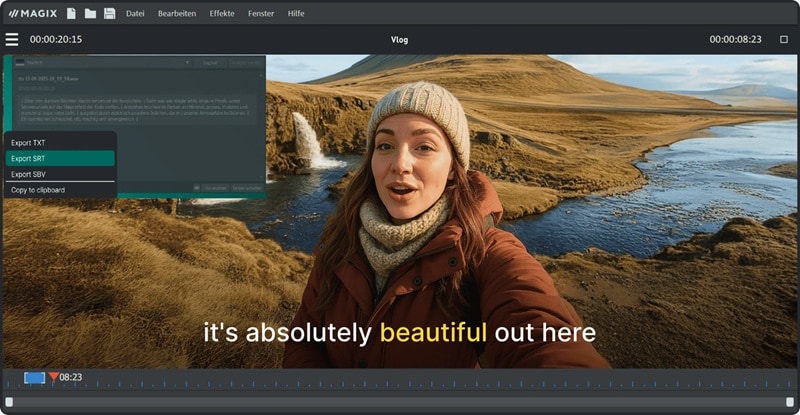
Task: Open the Effekte menu
Action: [222, 14]
